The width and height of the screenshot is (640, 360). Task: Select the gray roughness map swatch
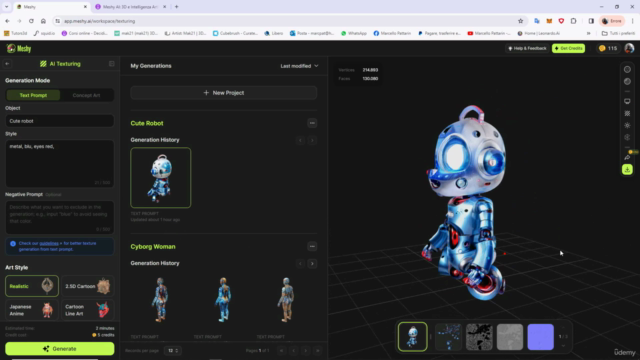pyautogui.click(x=510, y=337)
